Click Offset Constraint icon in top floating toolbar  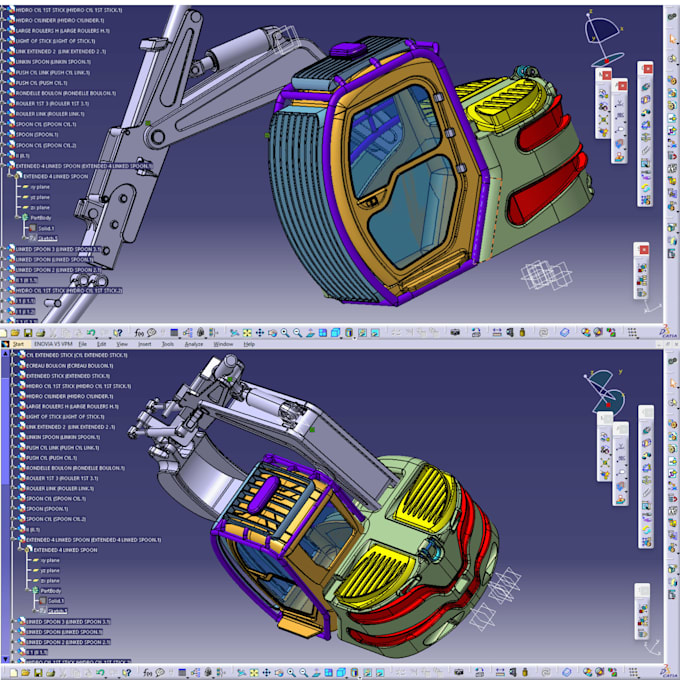point(646,112)
